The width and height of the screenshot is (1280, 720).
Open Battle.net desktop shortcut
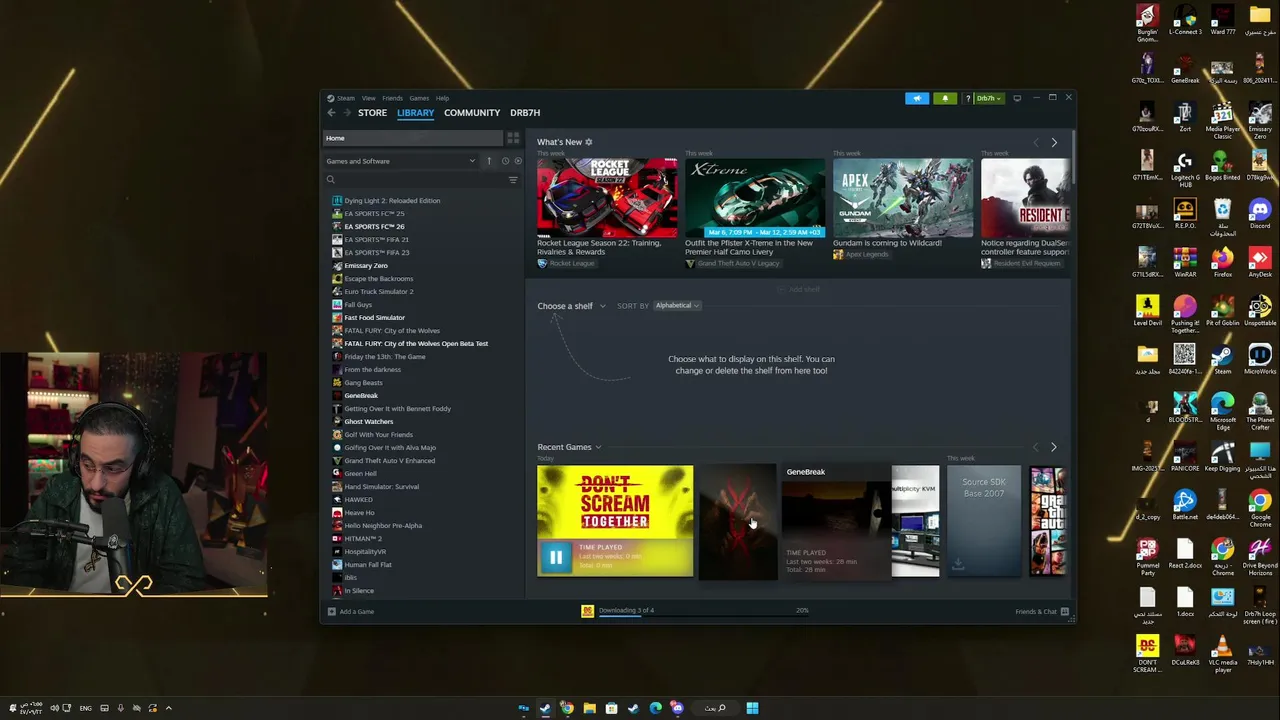click(1185, 505)
